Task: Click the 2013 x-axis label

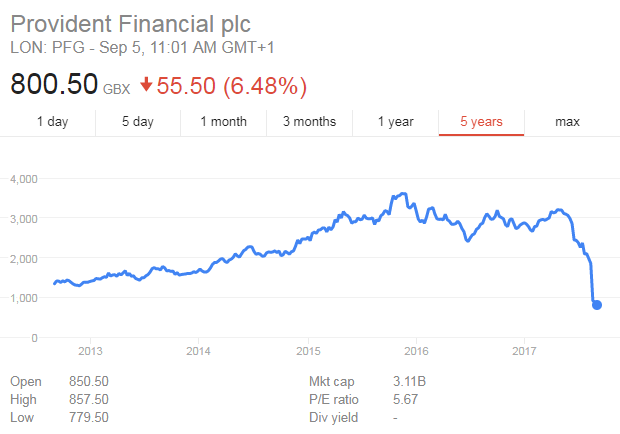Action: tap(90, 350)
